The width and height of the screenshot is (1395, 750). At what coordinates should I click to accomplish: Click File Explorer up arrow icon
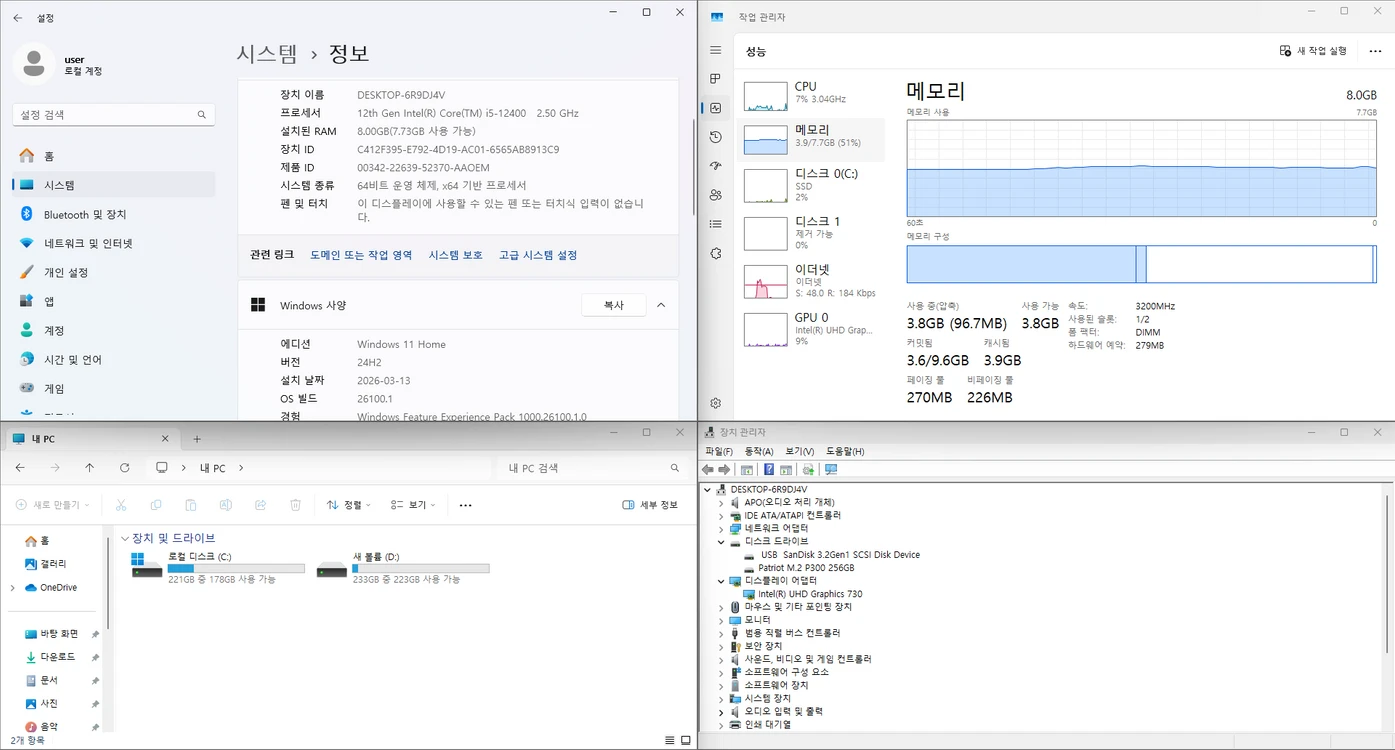coord(89,468)
